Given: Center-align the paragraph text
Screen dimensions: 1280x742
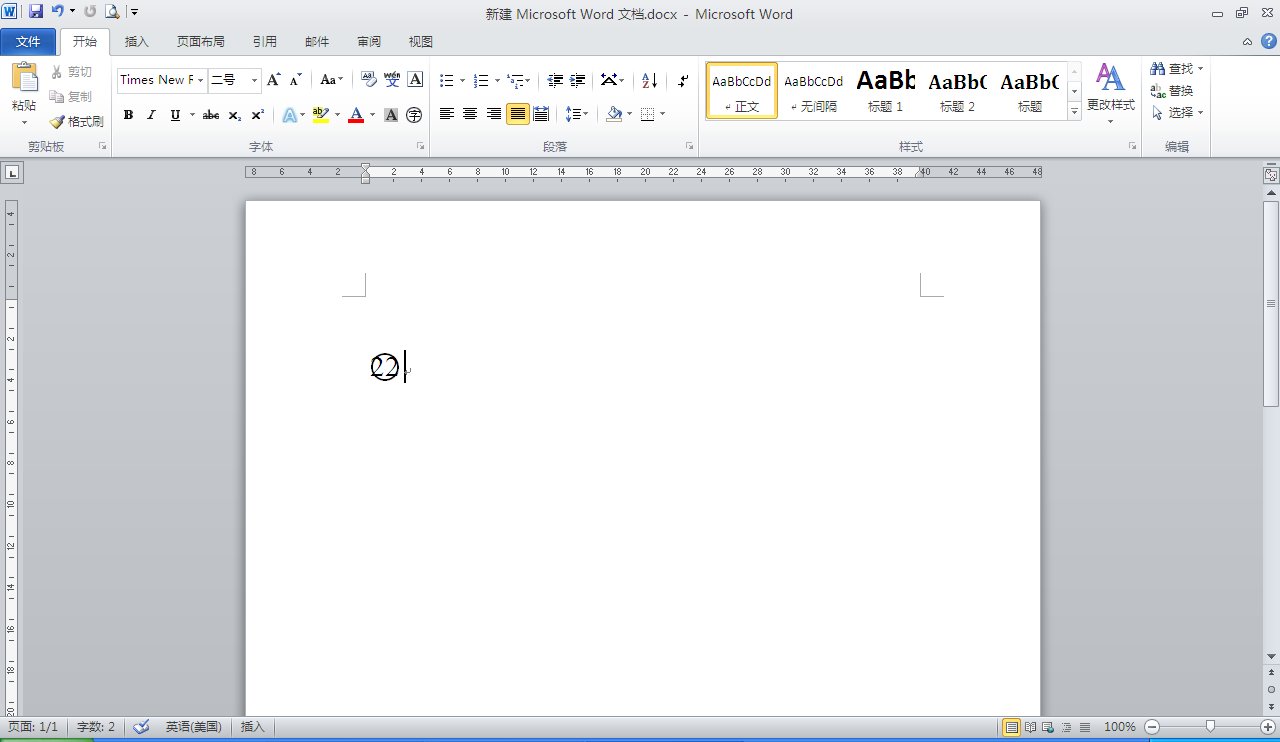Looking at the screenshot, I should (x=470, y=114).
